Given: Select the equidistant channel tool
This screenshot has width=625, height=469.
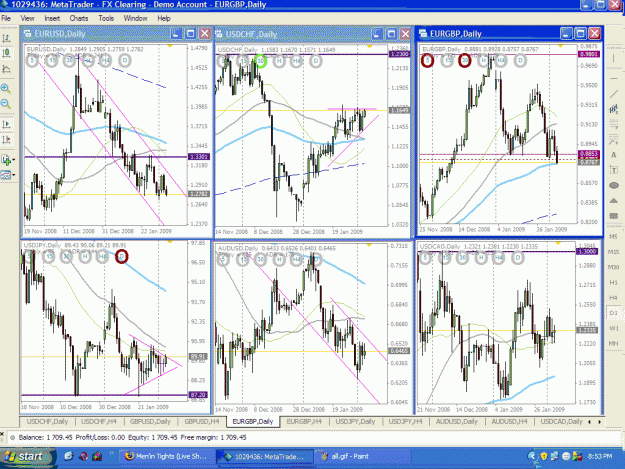Looking at the screenshot, I should coord(613,108).
